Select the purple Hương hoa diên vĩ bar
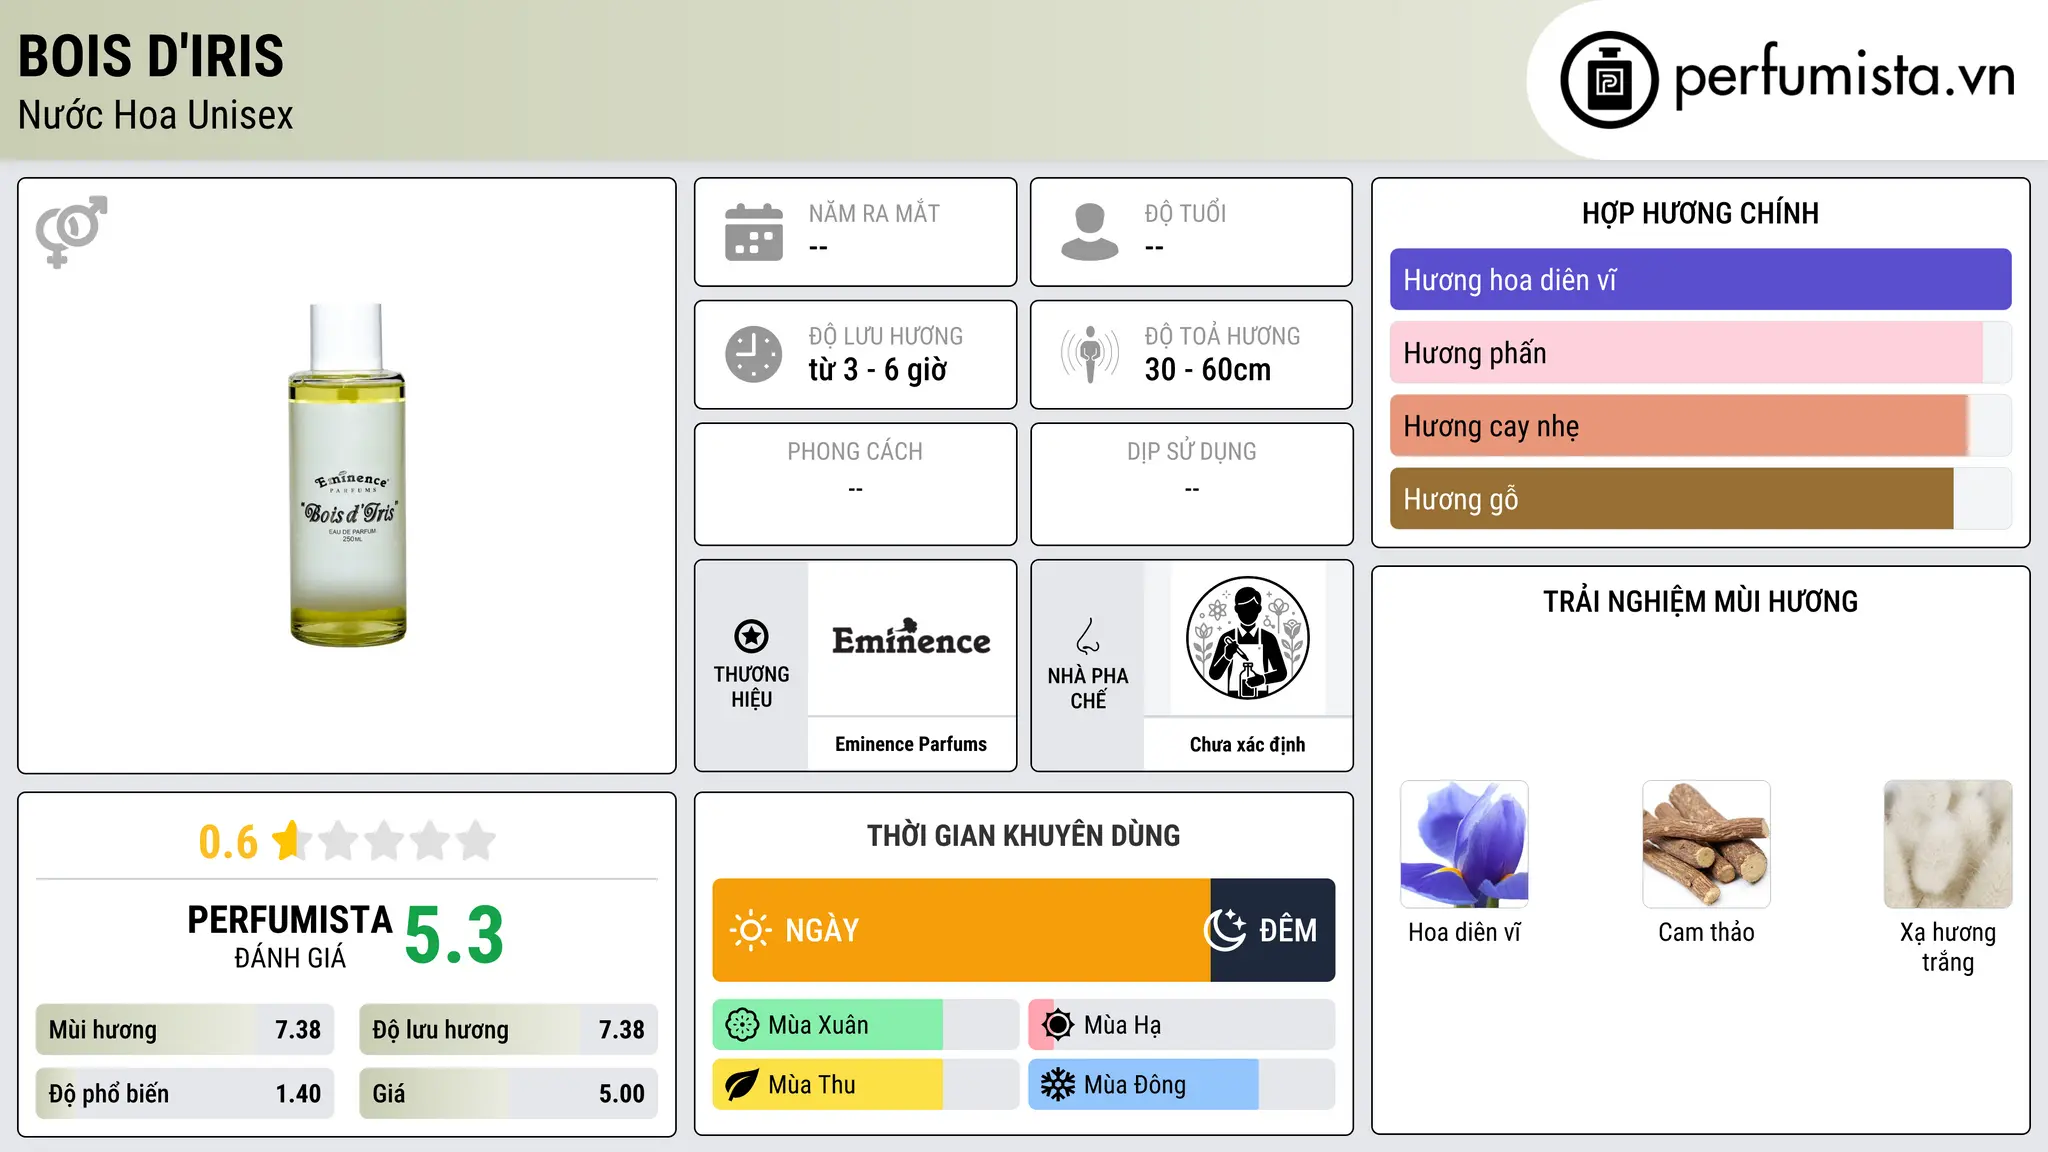The width and height of the screenshot is (2048, 1152). 1700,280
